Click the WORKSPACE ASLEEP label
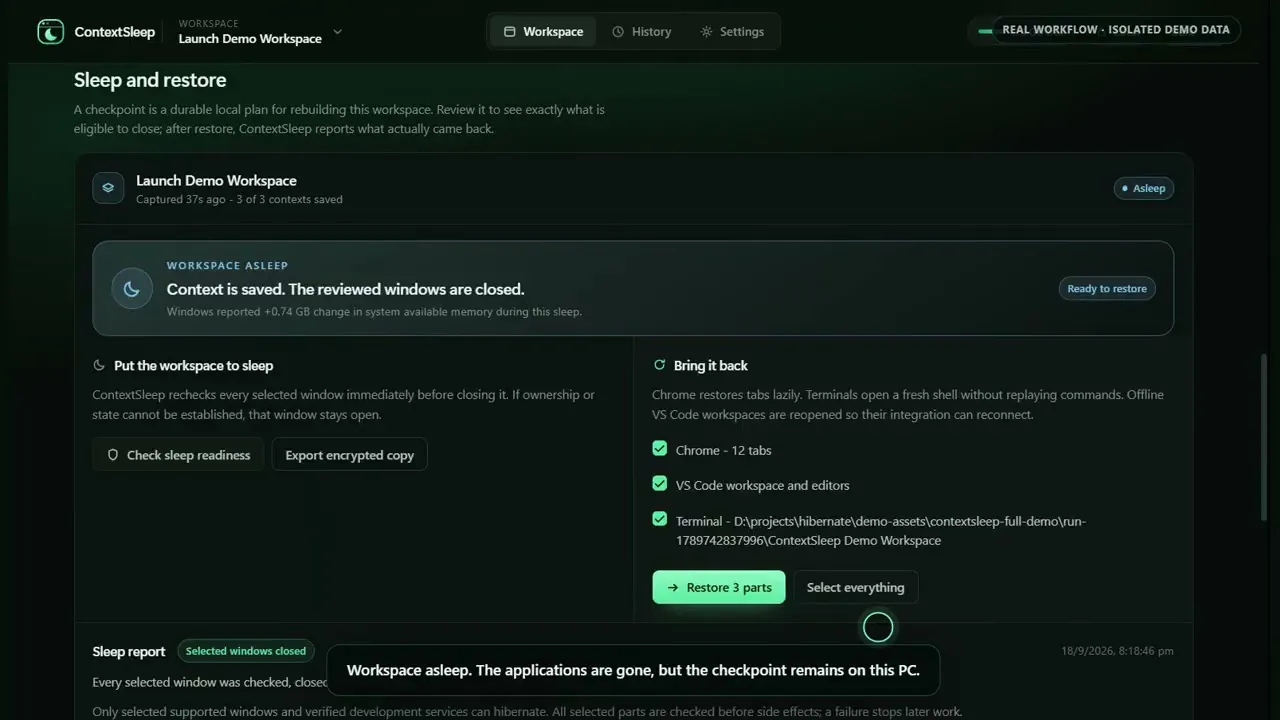The height and width of the screenshot is (720, 1280). 228,266
